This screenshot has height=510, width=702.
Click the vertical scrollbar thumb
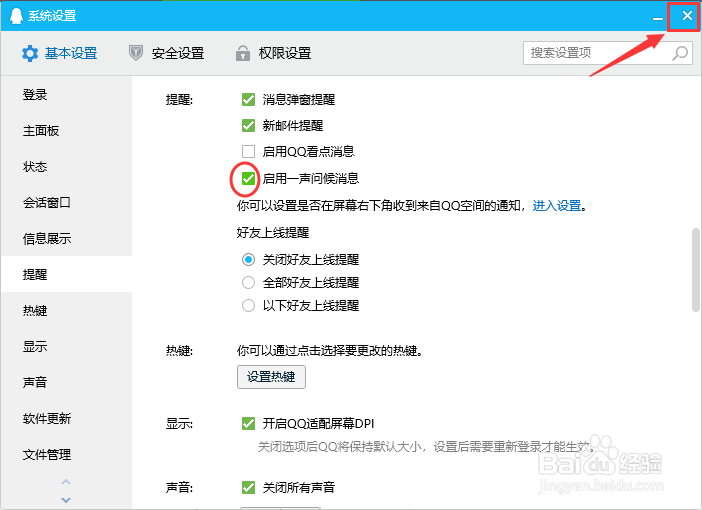(695, 270)
